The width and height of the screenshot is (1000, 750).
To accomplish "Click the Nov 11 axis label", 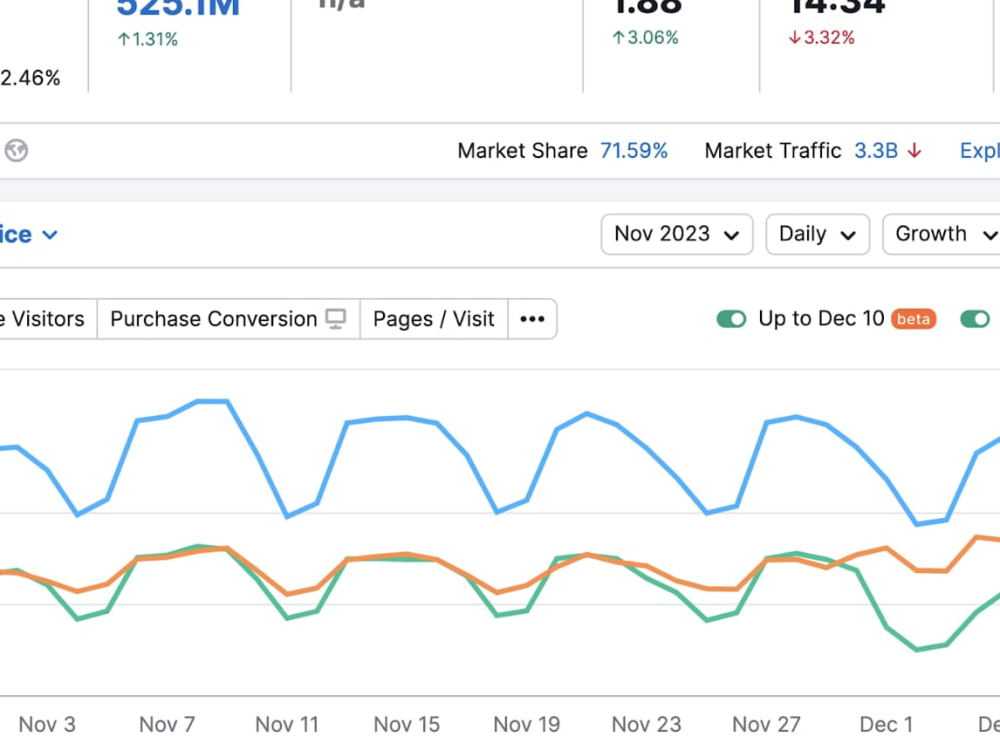I will (x=287, y=724).
